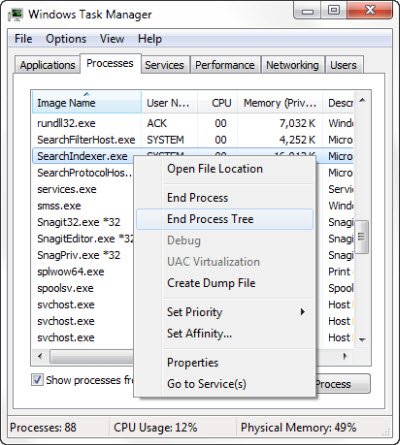This screenshot has width=400, height=445.
Task: Click the Task Manager title bar icon
Action: [15, 15]
